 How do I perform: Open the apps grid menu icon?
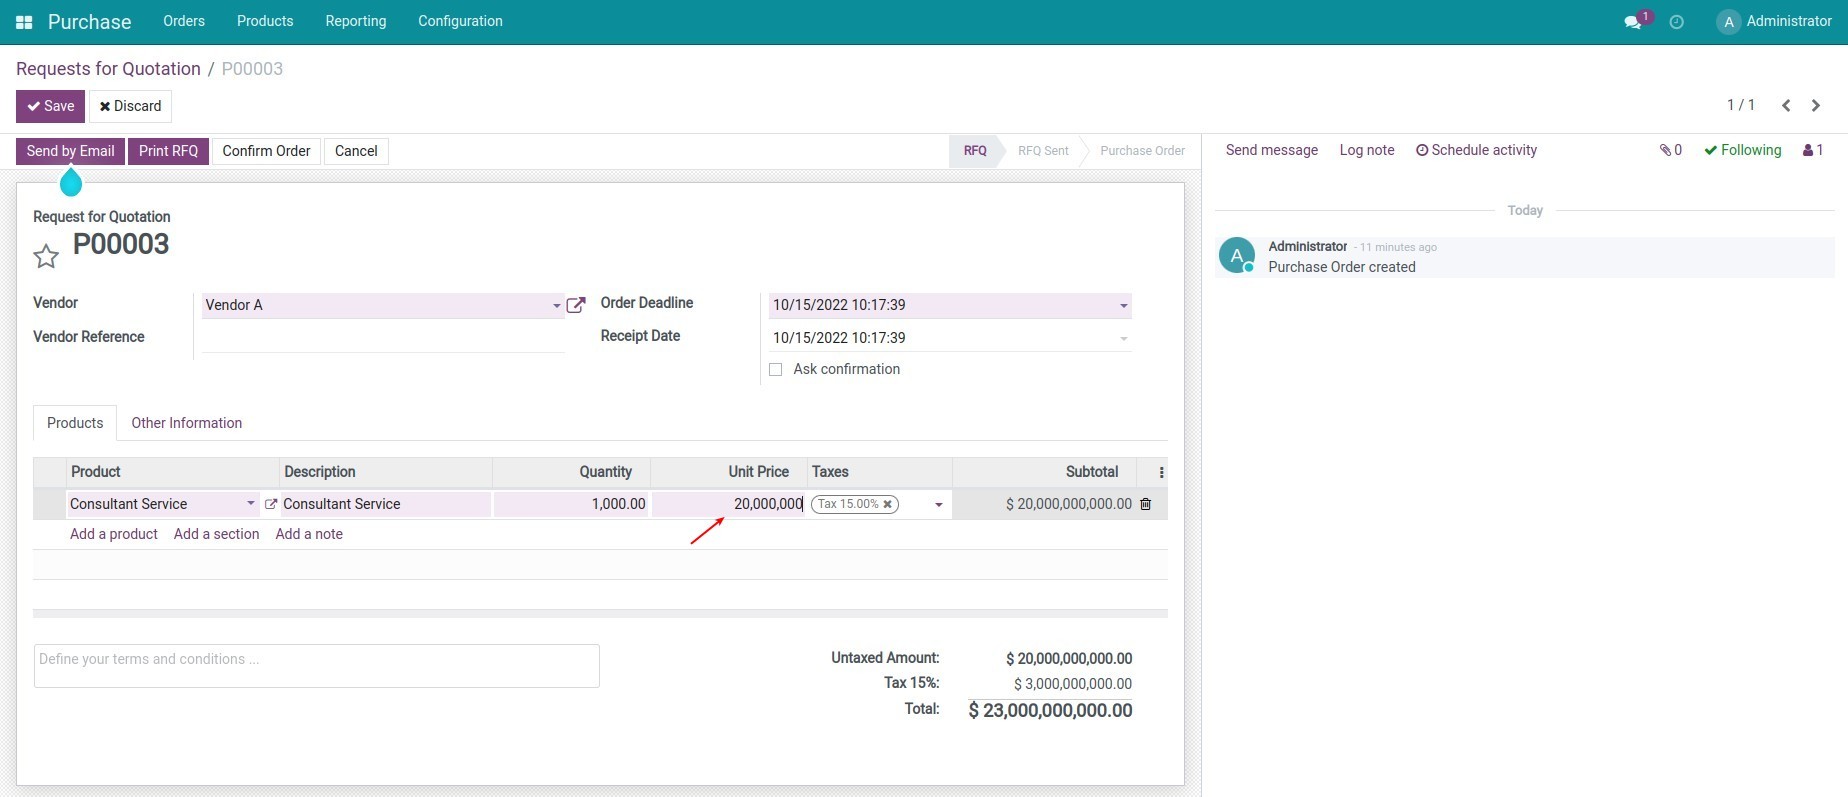(24, 22)
